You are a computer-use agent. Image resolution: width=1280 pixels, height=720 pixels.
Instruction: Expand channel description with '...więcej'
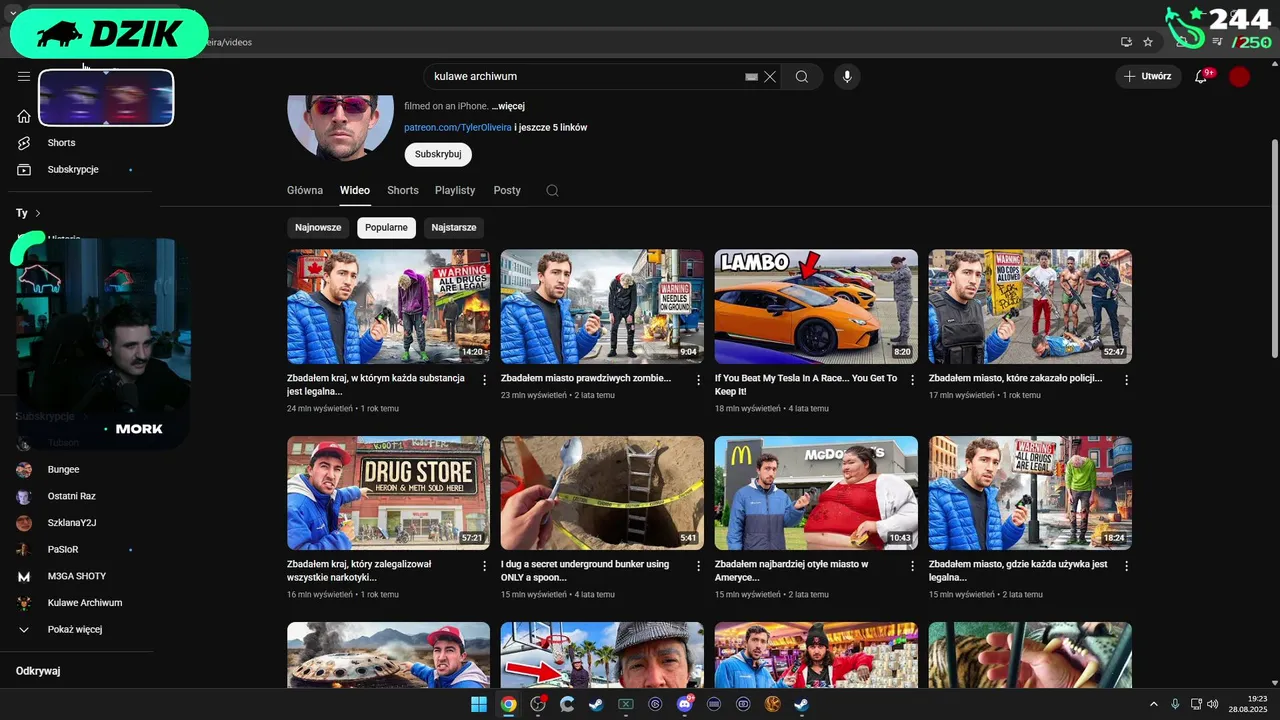point(508,106)
